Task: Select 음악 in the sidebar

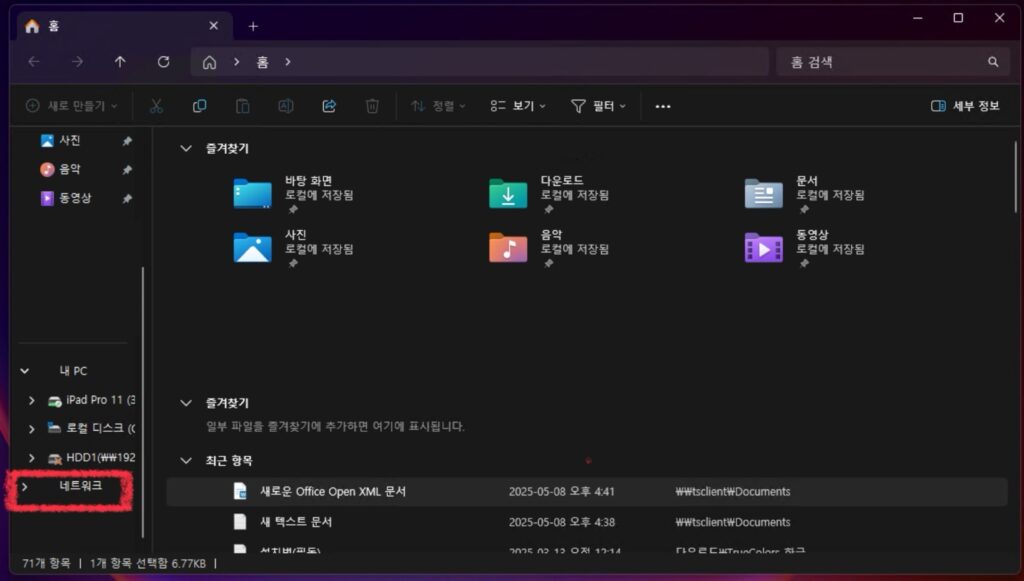Action: click(69, 169)
